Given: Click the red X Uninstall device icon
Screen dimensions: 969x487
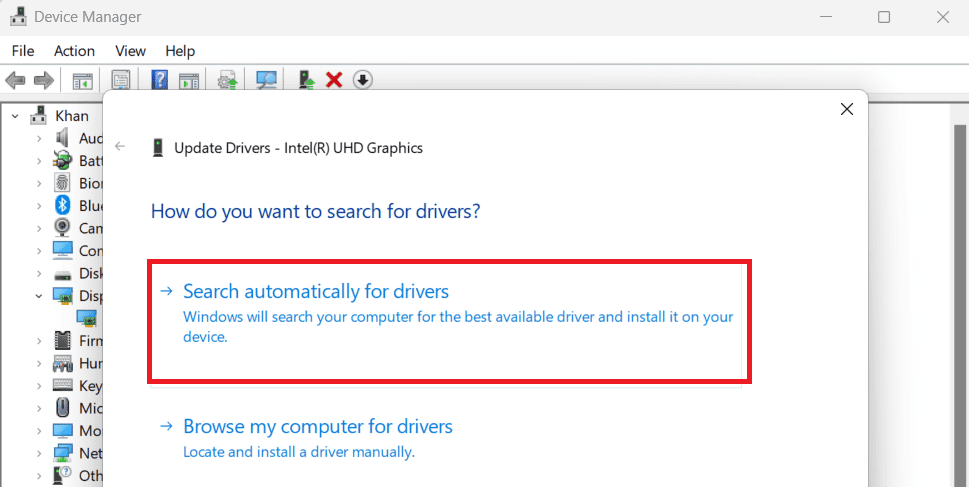Looking at the screenshot, I should (x=334, y=80).
